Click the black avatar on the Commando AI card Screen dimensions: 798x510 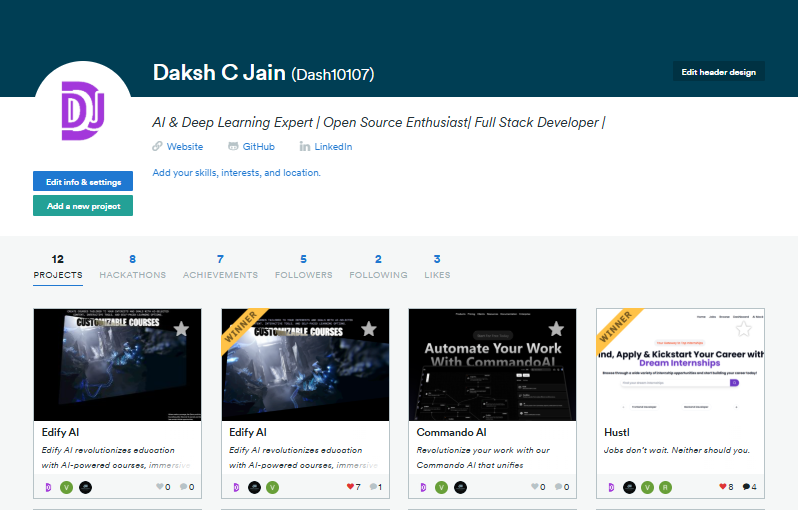(x=461, y=488)
